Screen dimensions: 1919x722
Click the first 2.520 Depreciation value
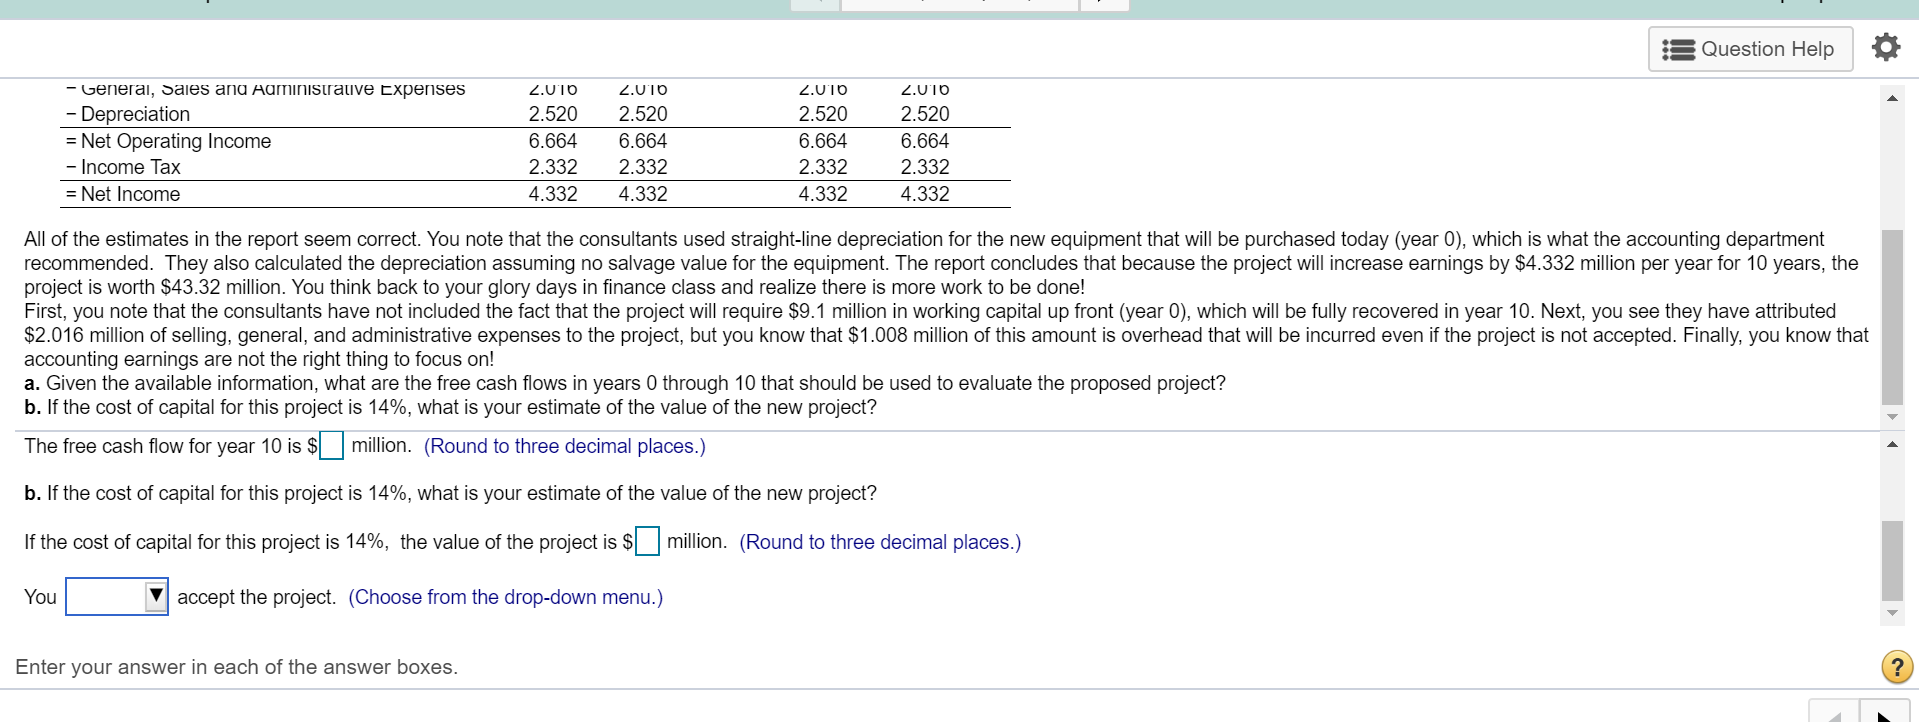click(x=553, y=114)
